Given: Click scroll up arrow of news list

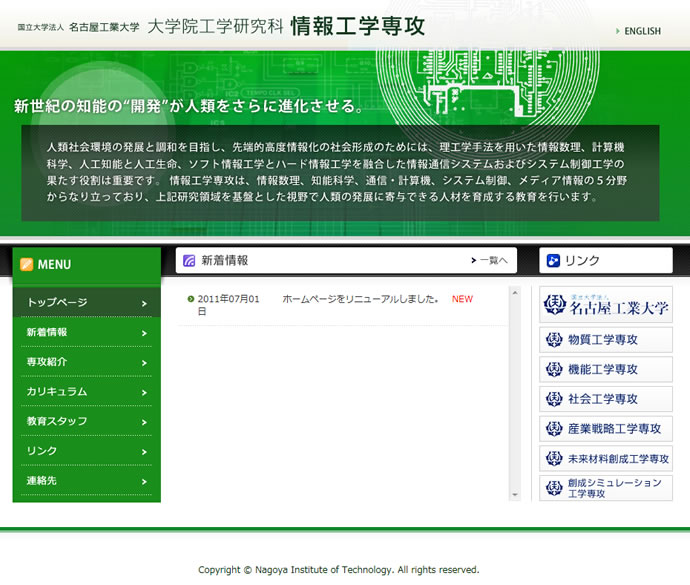Looking at the screenshot, I should coord(515,292).
